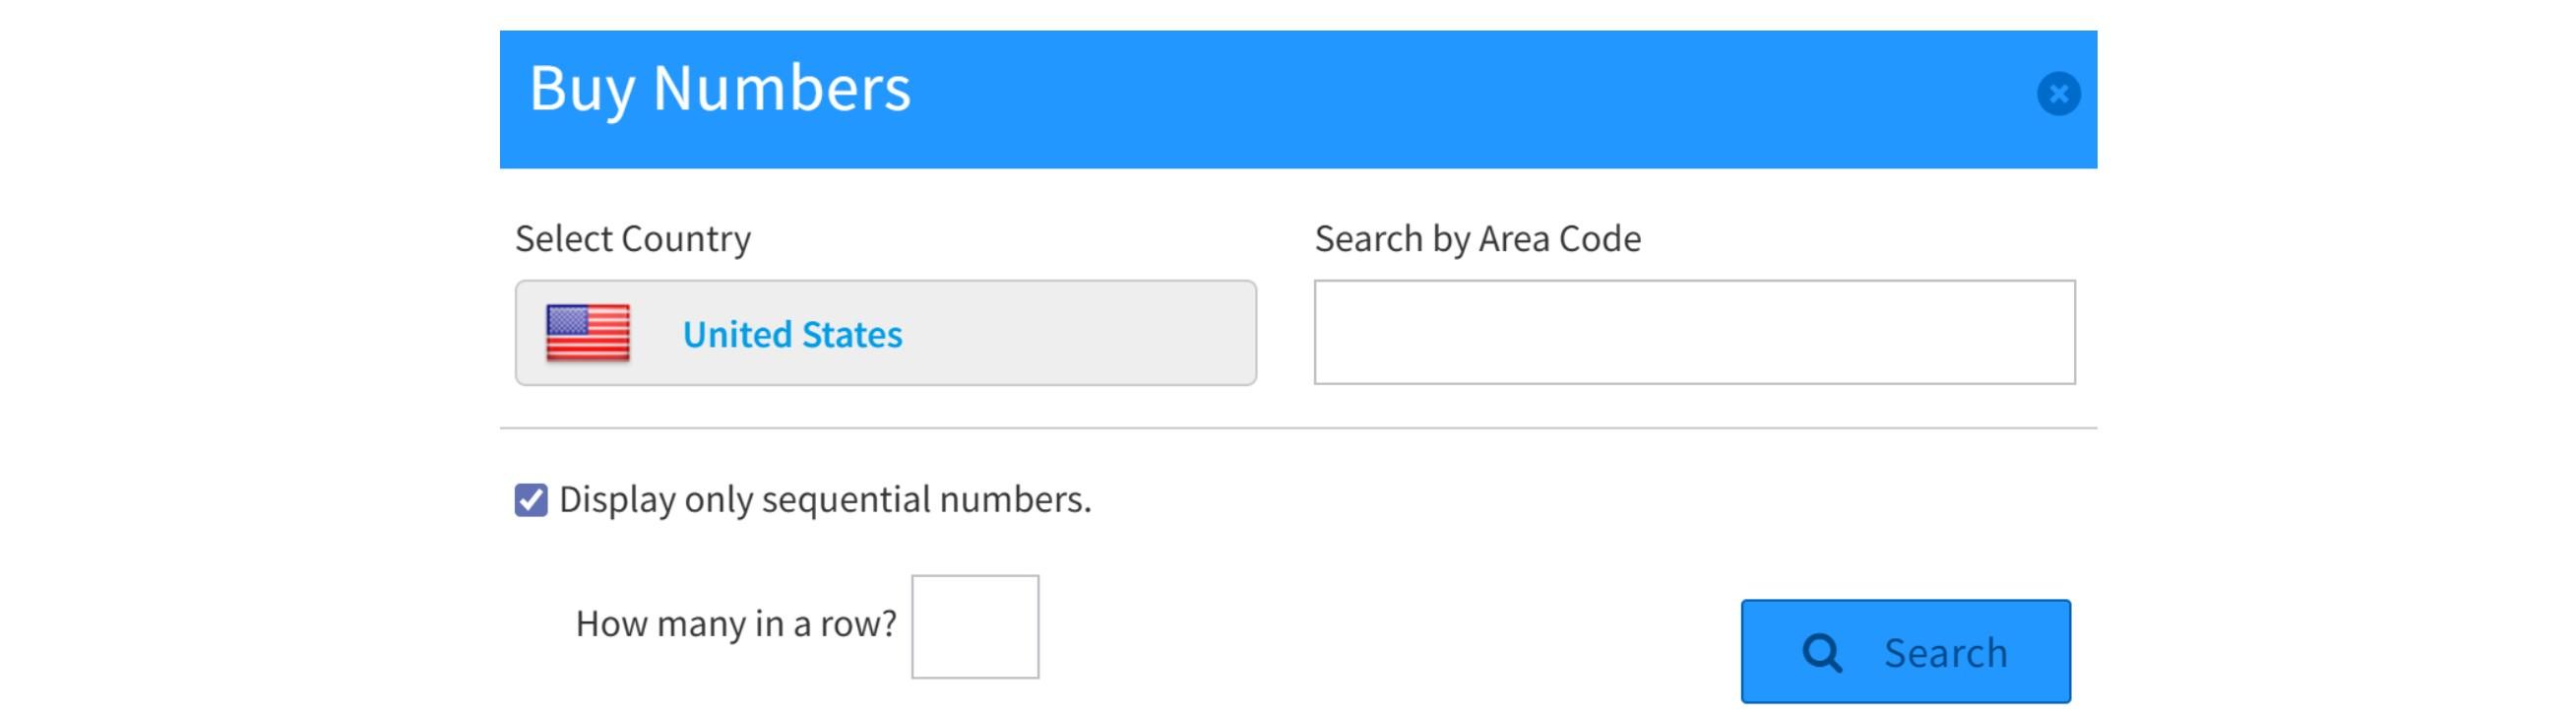
Task: Click empty space right of United States
Action: click(x=1080, y=333)
